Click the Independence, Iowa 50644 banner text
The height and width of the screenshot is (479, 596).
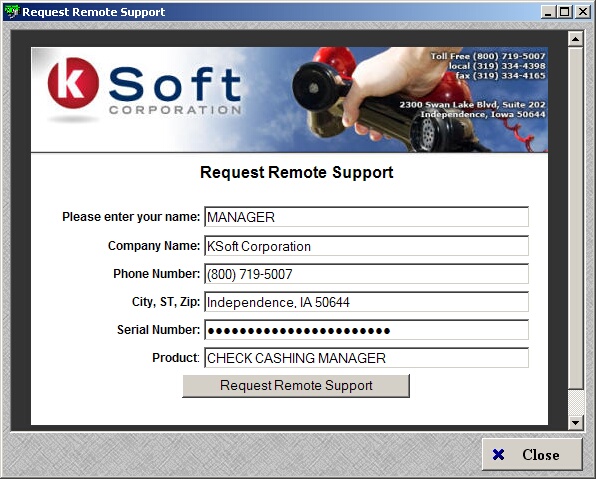(483, 114)
